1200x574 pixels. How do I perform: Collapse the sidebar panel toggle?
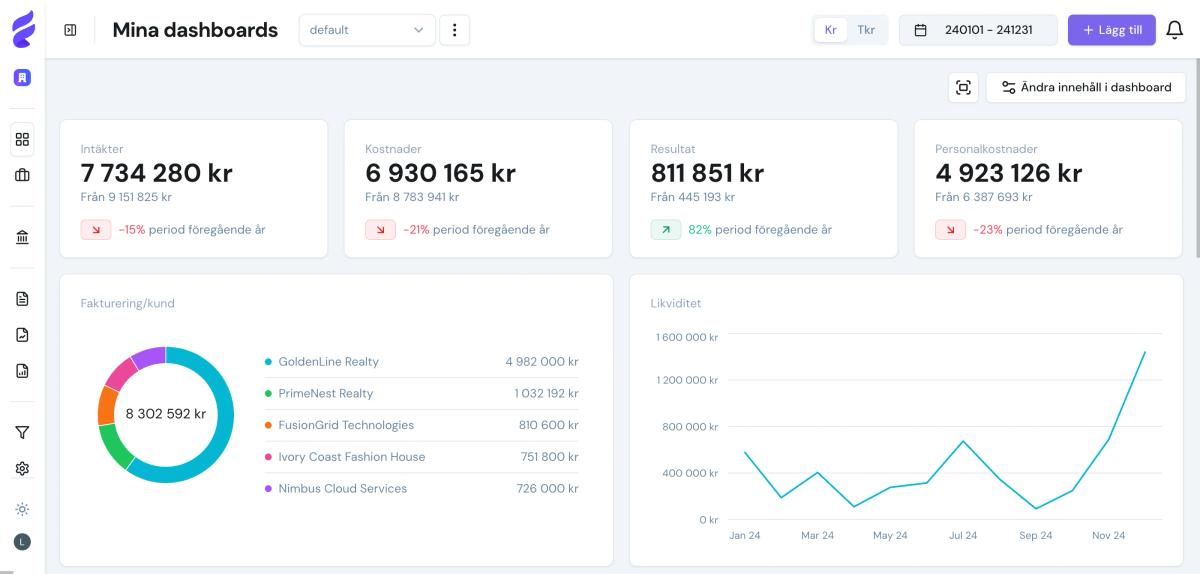[x=70, y=30]
